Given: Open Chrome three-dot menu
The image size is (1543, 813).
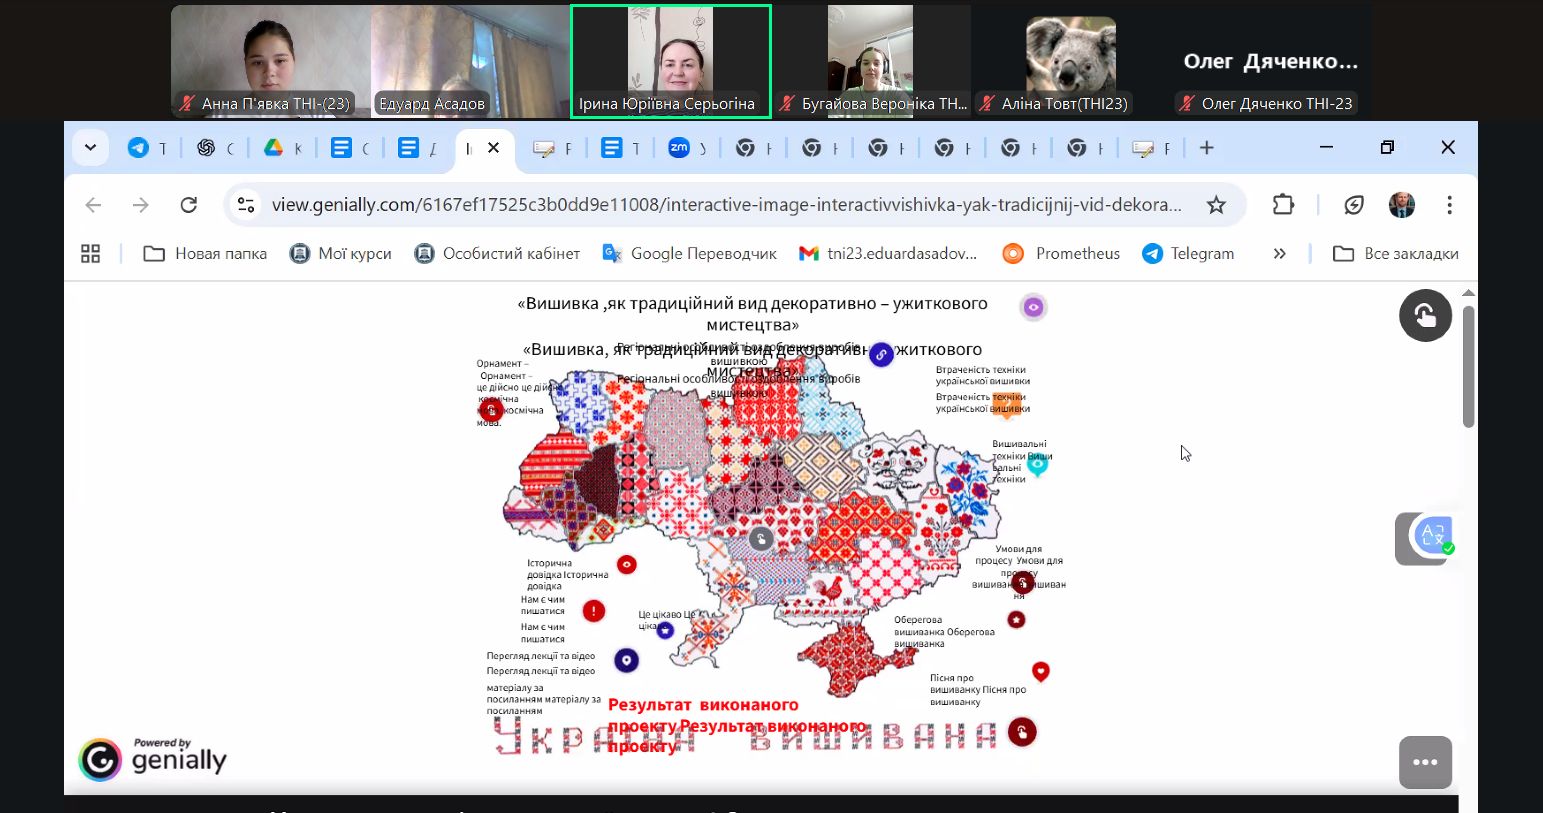Looking at the screenshot, I should coord(1449,205).
